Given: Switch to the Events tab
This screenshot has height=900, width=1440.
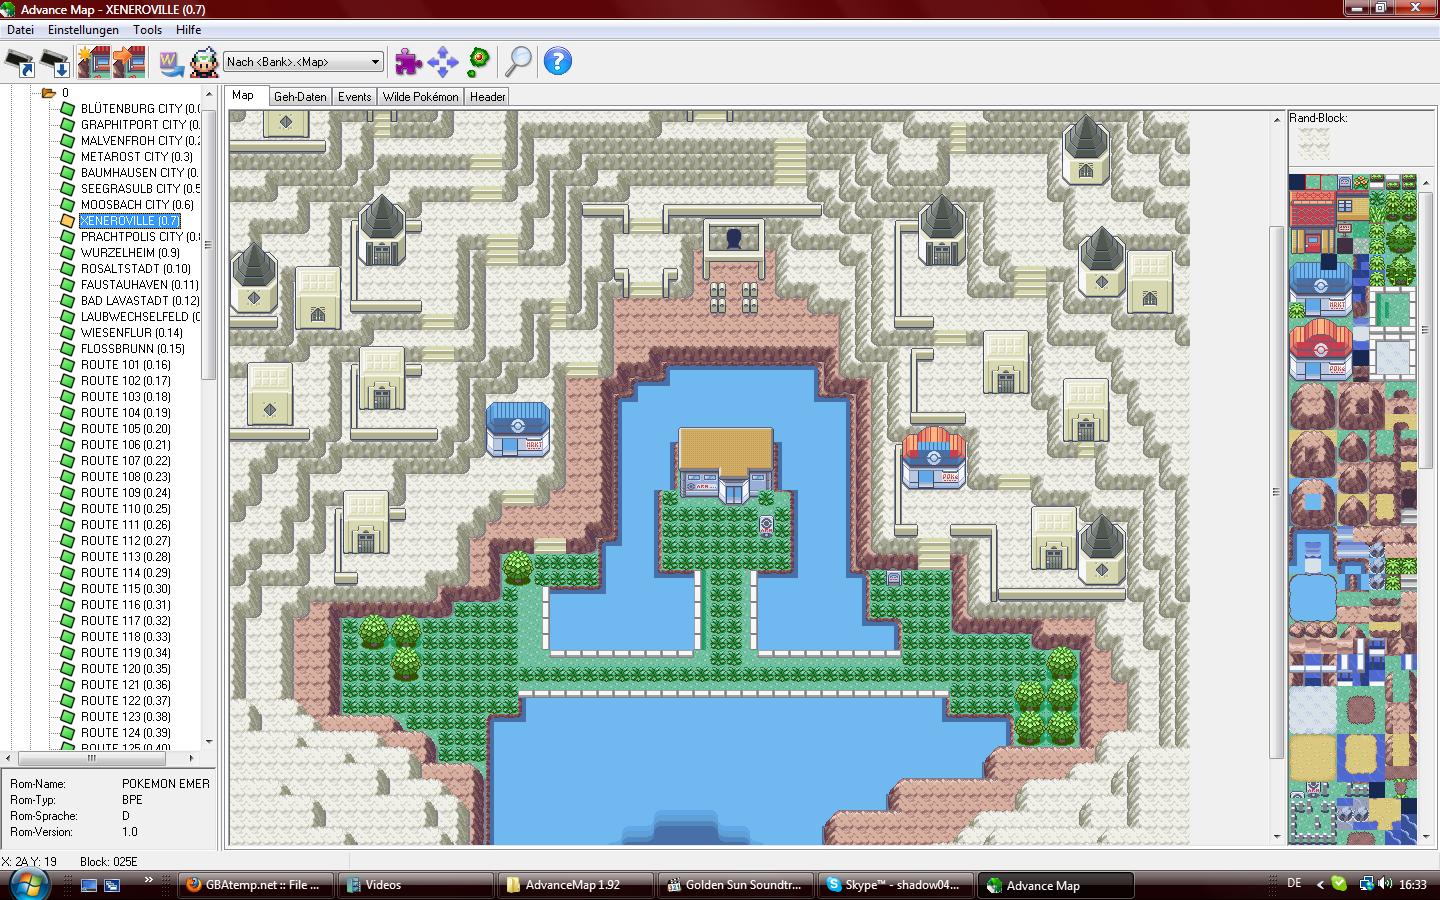Looking at the screenshot, I should click(x=354, y=97).
